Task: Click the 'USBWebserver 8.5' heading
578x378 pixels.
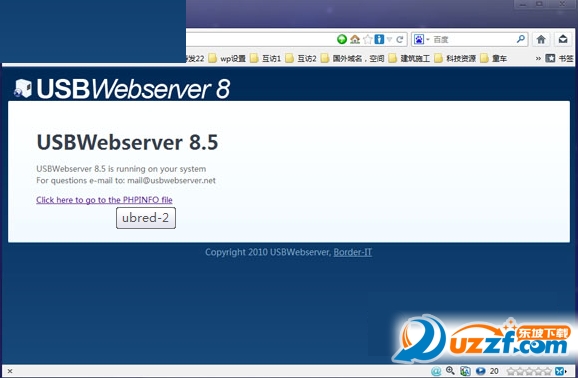Action: click(x=128, y=142)
